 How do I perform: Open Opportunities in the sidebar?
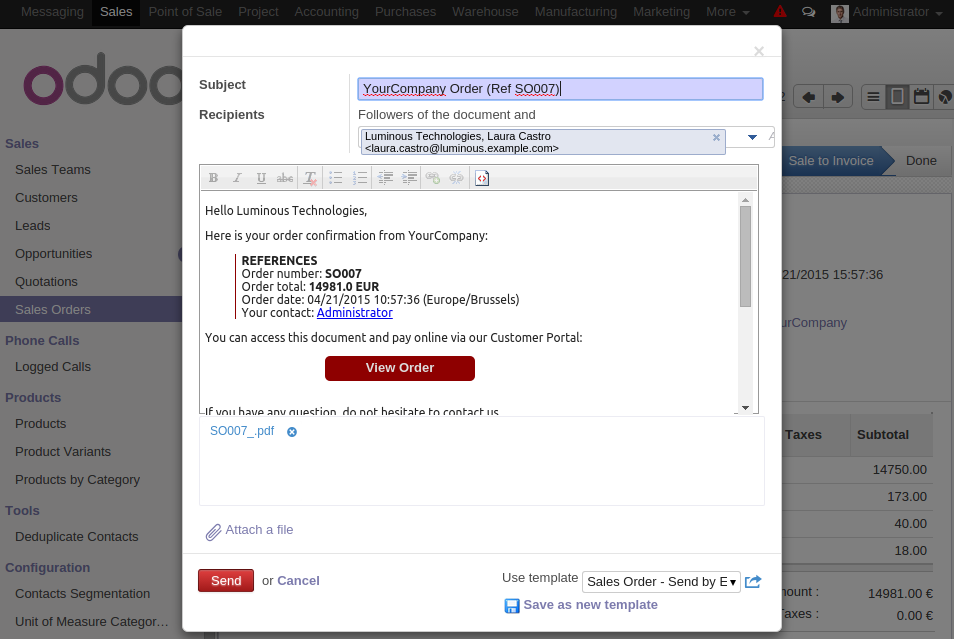[x=54, y=254]
